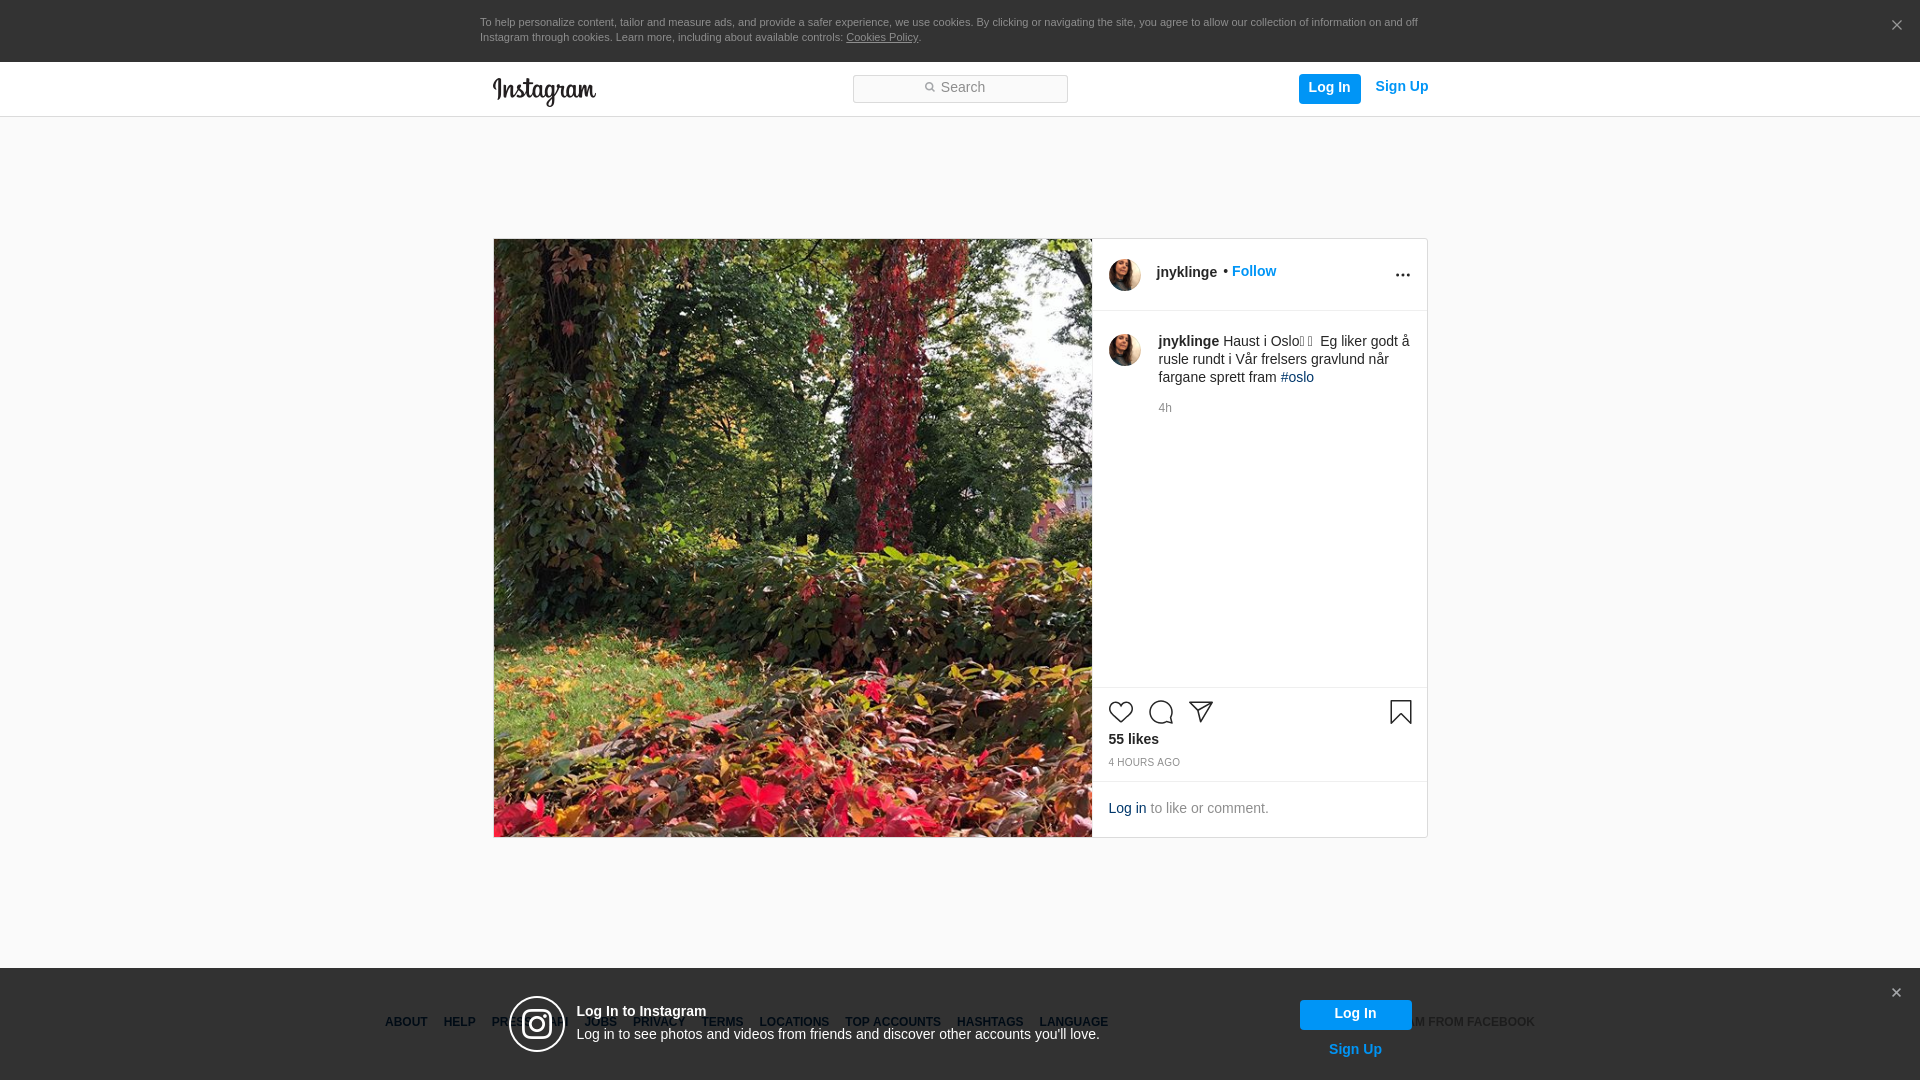Click the Search input field
Image resolution: width=1920 pixels, height=1080 pixels.
tap(960, 89)
